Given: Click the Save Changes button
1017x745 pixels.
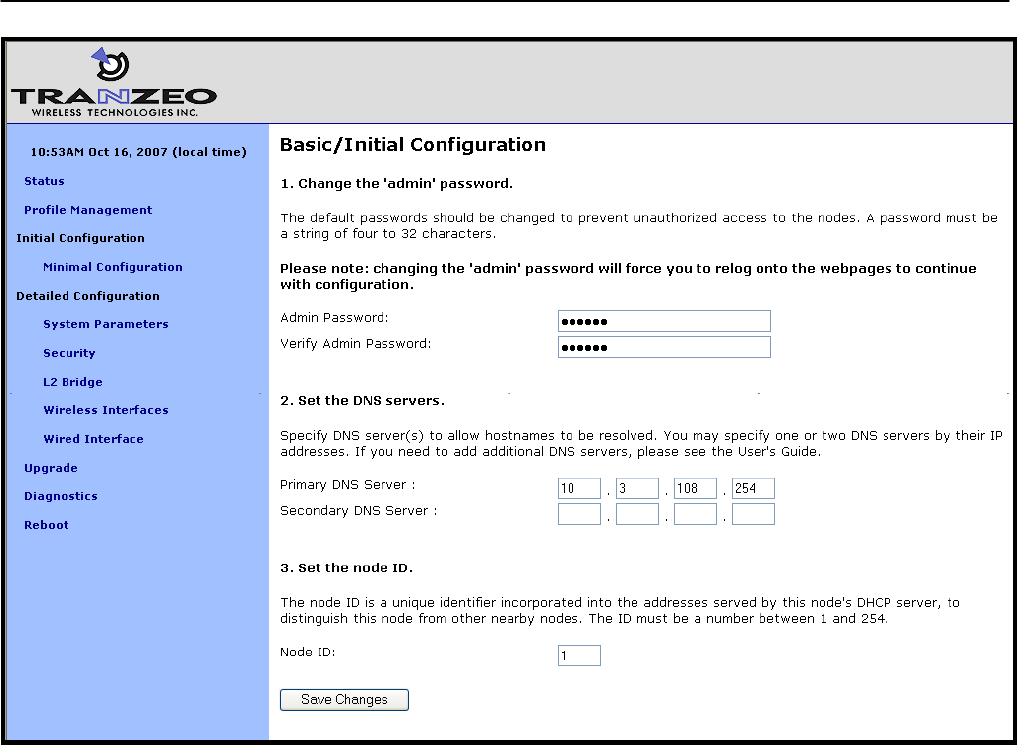Looking at the screenshot, I should coord(344,700).
